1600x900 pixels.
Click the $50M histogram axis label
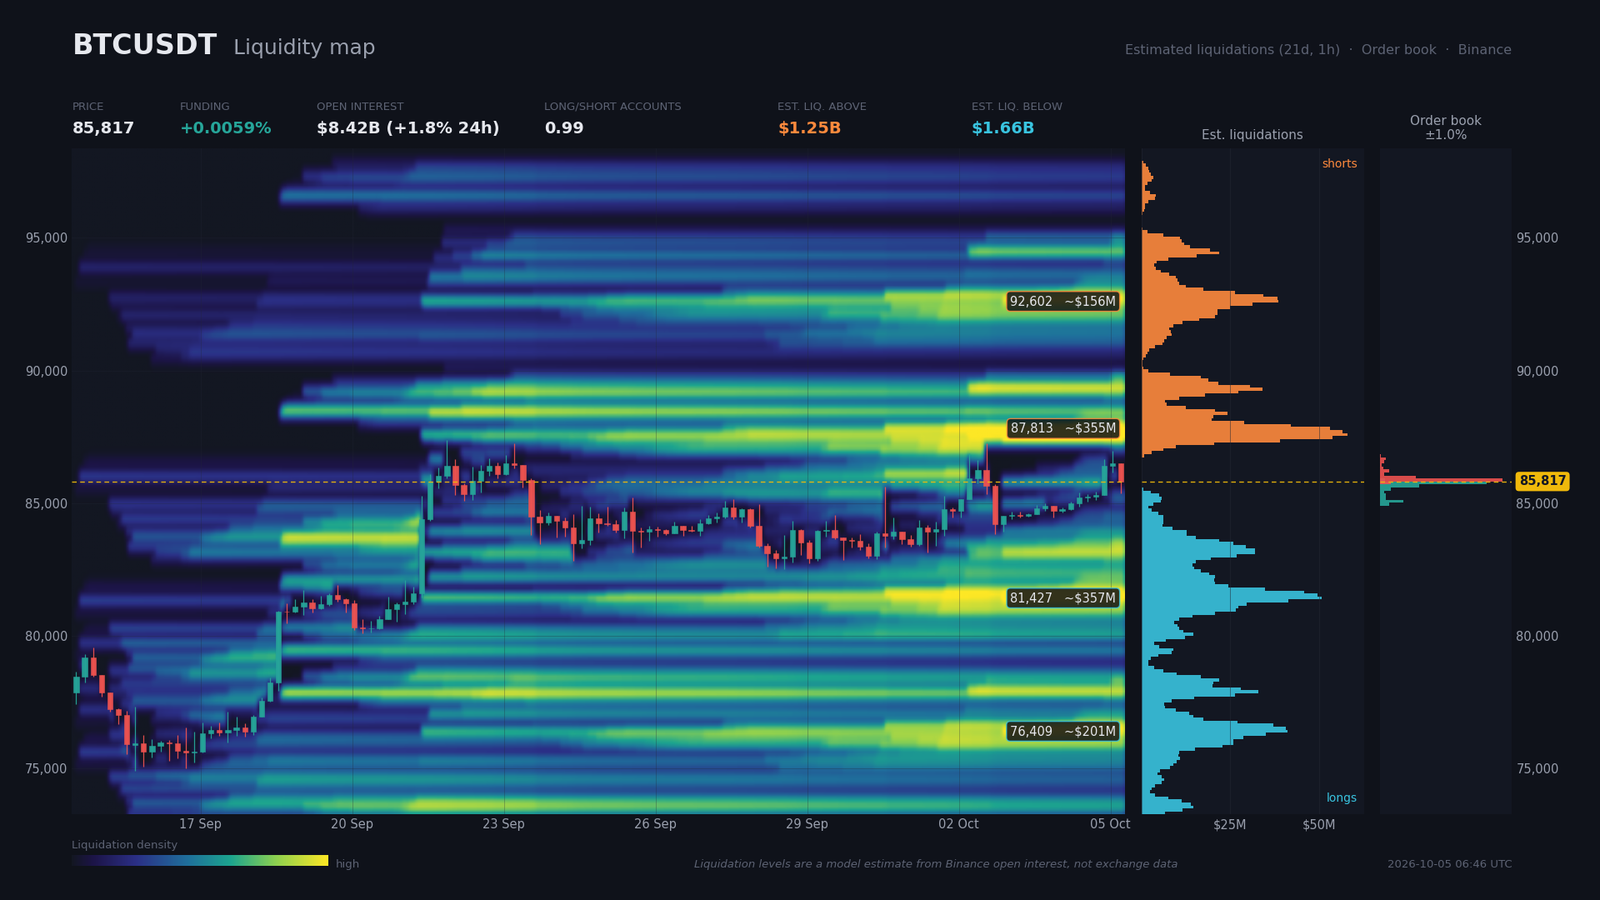coord(1318,825)
